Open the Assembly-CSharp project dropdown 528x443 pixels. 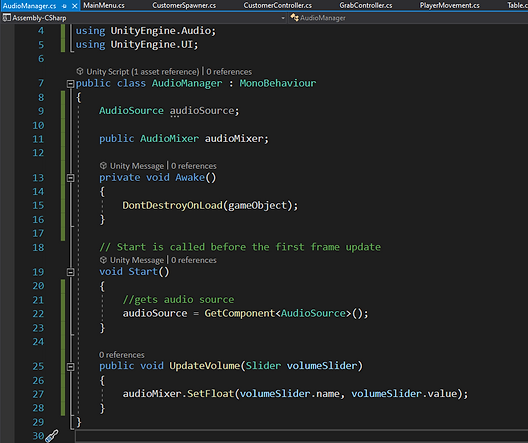283,18
